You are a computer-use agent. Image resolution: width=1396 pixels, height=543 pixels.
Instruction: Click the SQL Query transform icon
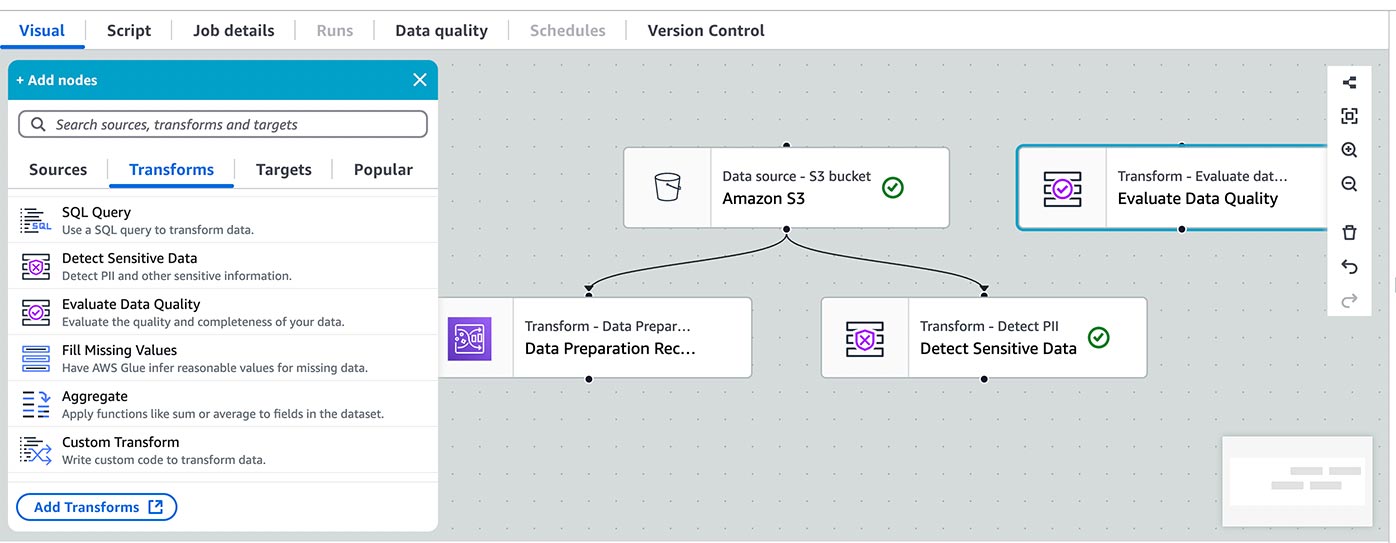(x=36, y=220)
